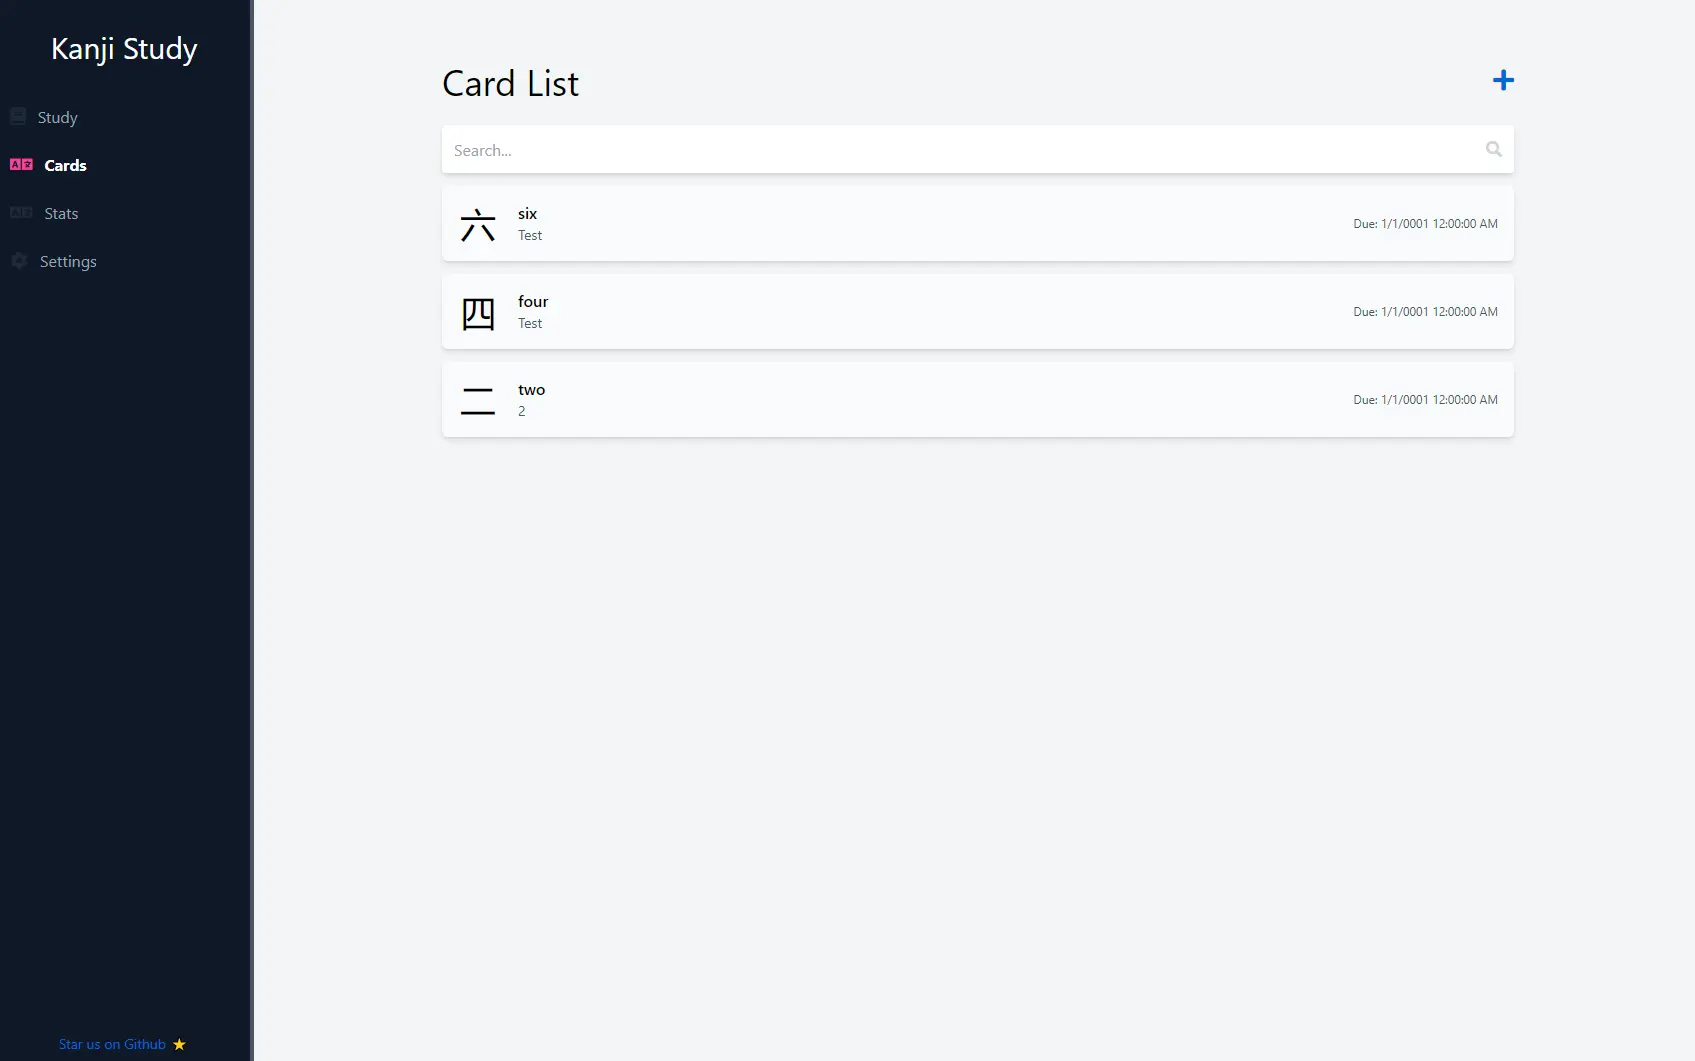Select Cards in the navigation menu
Screen dimensions: 1695x1061
click(65, 164)
